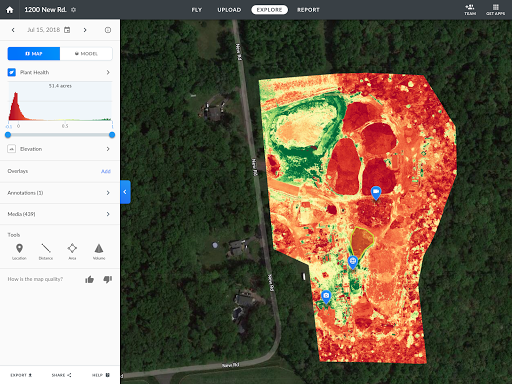
Task: Uncheck the Plant Health layer checkbox
Action: (x=12, y=72)
